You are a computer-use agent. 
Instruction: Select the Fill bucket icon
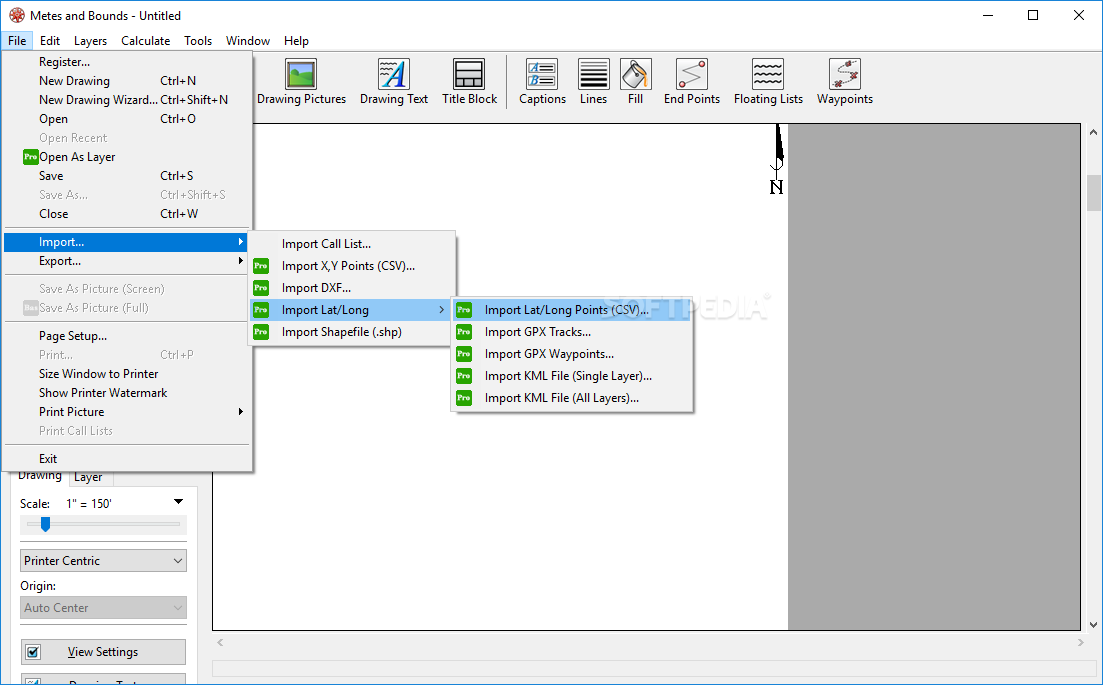pos(635,74)
